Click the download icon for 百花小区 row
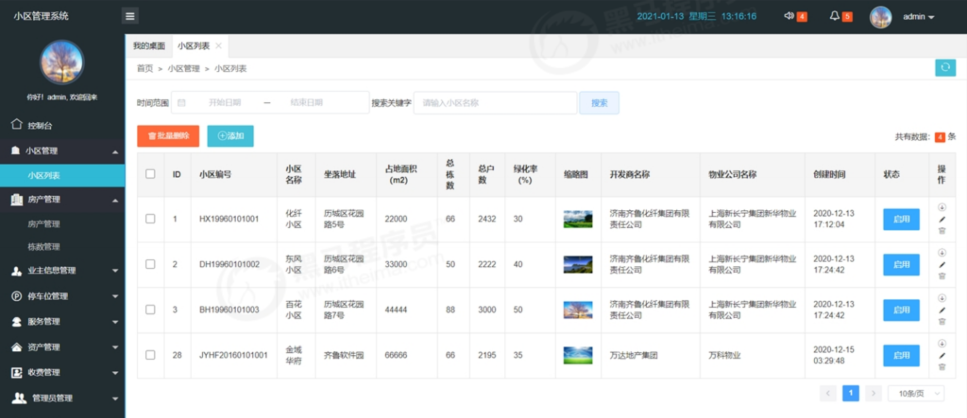Viewport: 967px width, 418px height. point(942,298)
